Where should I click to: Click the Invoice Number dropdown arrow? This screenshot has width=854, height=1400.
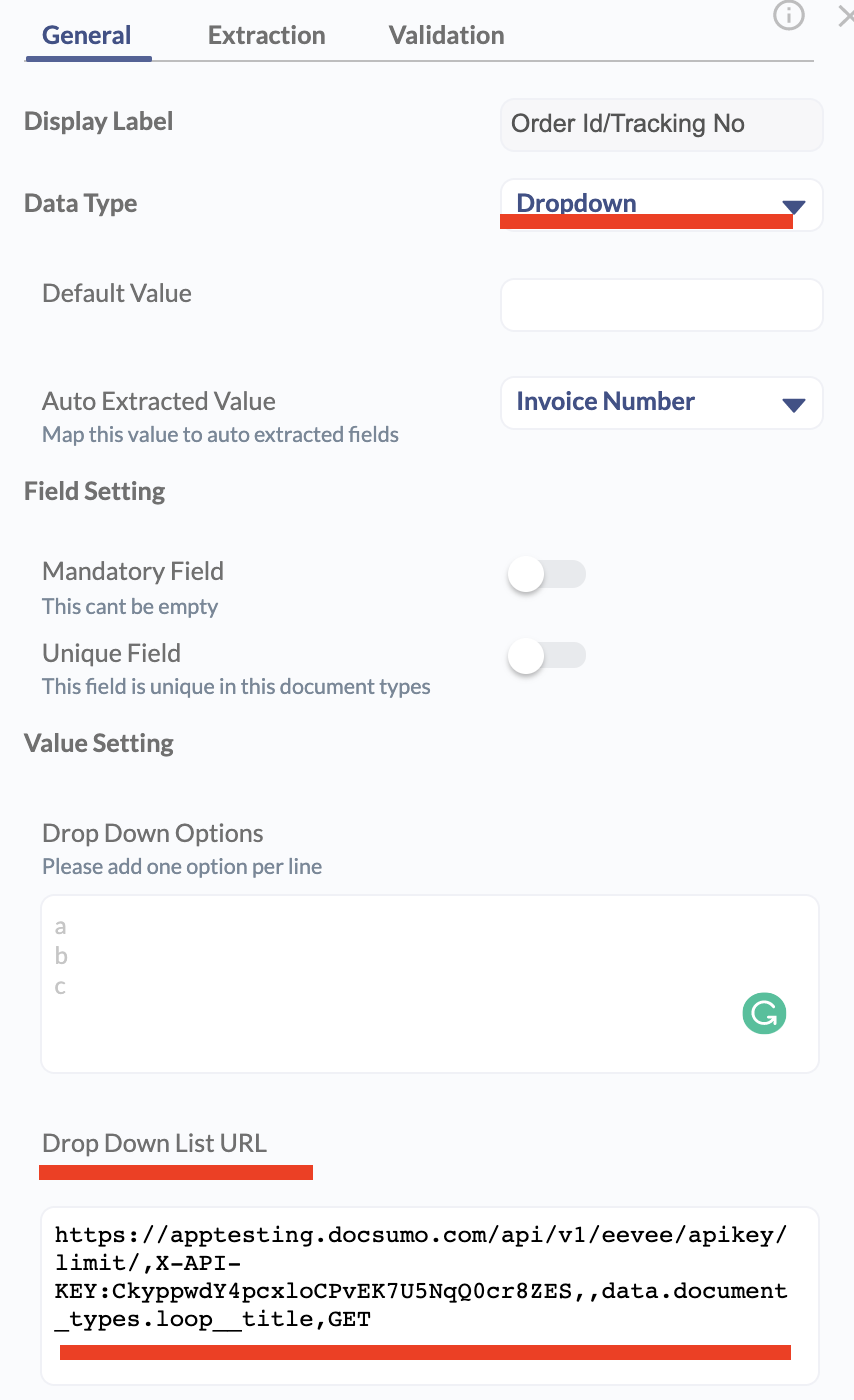click(x=794, y=405)
